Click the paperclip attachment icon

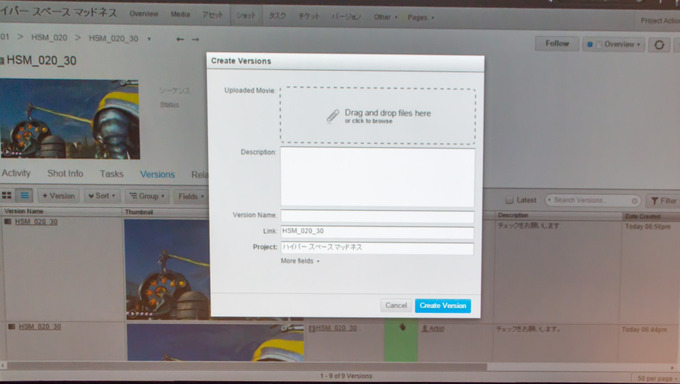point(333,116)
